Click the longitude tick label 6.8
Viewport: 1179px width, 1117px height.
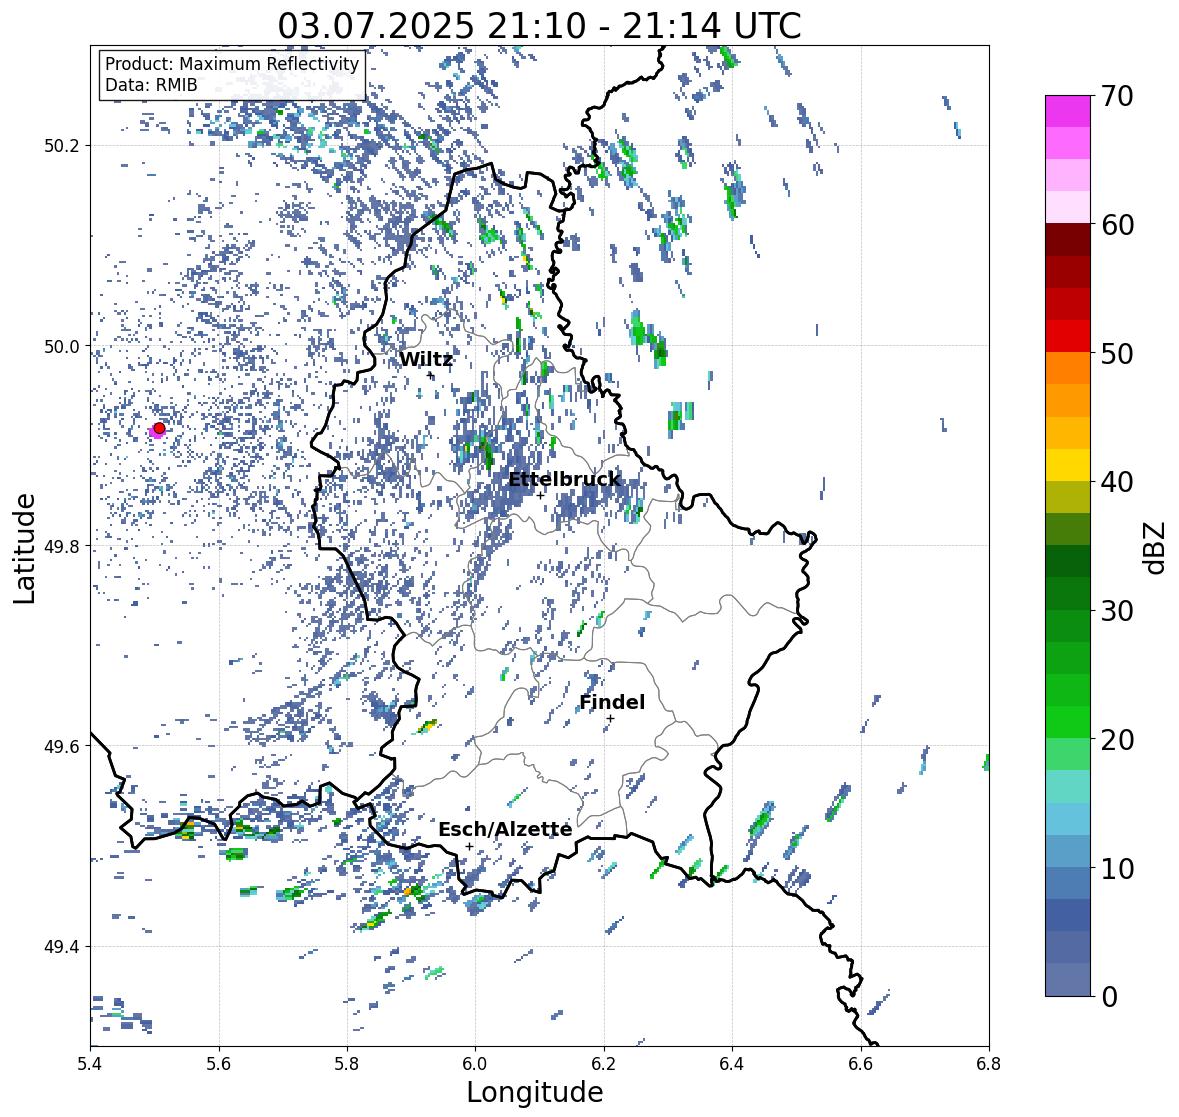click(989, 1063)
